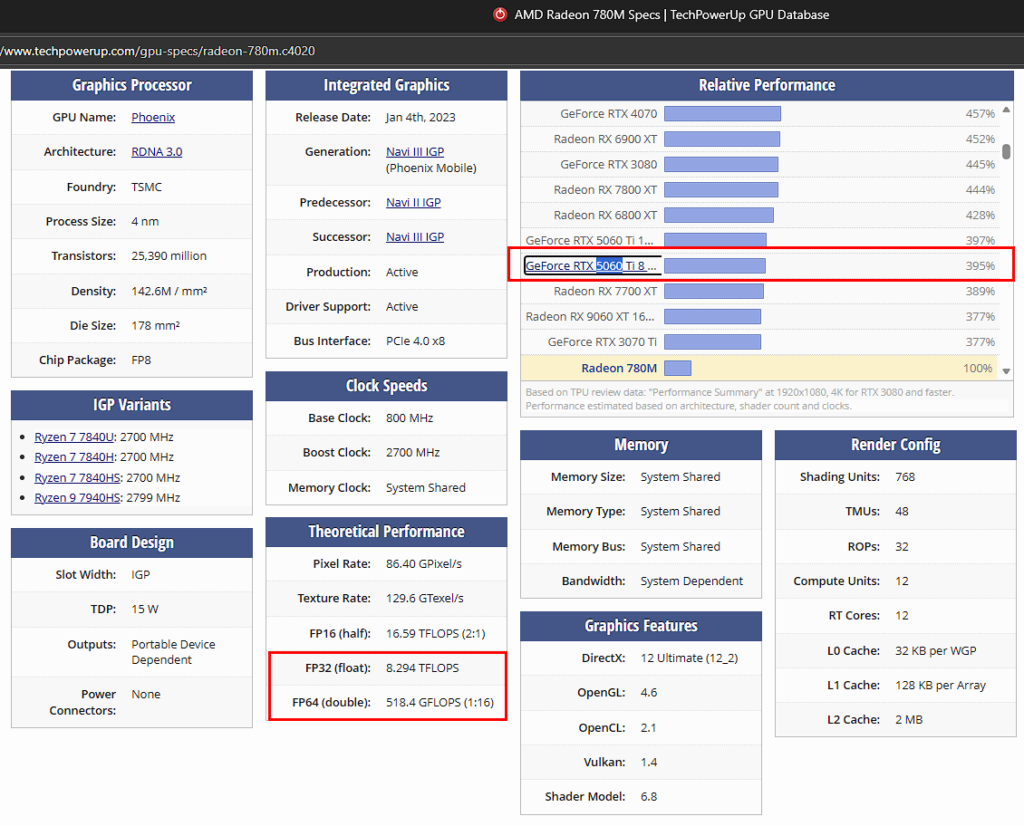Open the Ryzen 9 7940HS variant link
Image resolution: width=1024 pixels, height=826 pixels.
click(x=78, y=498)
